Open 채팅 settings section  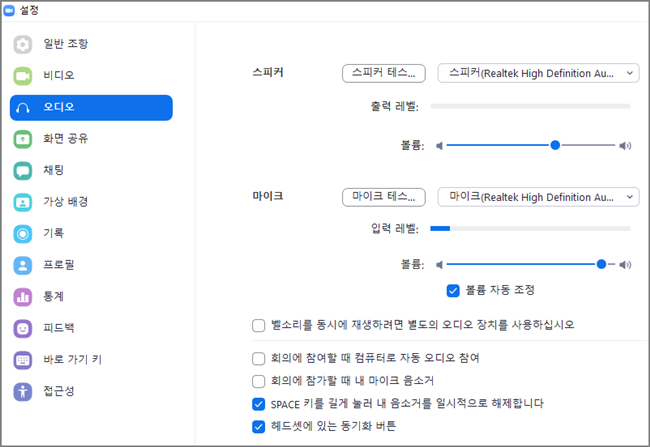click(x=91, y=170)
